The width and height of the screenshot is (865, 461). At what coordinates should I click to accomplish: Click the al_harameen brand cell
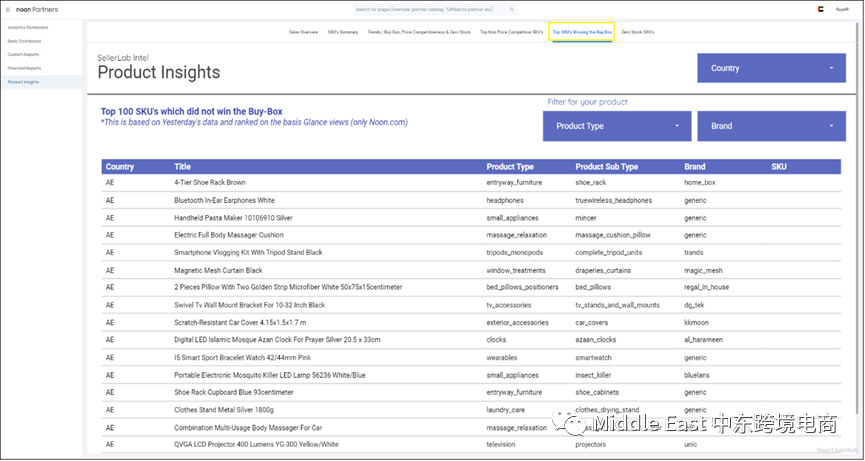(703, 340)
